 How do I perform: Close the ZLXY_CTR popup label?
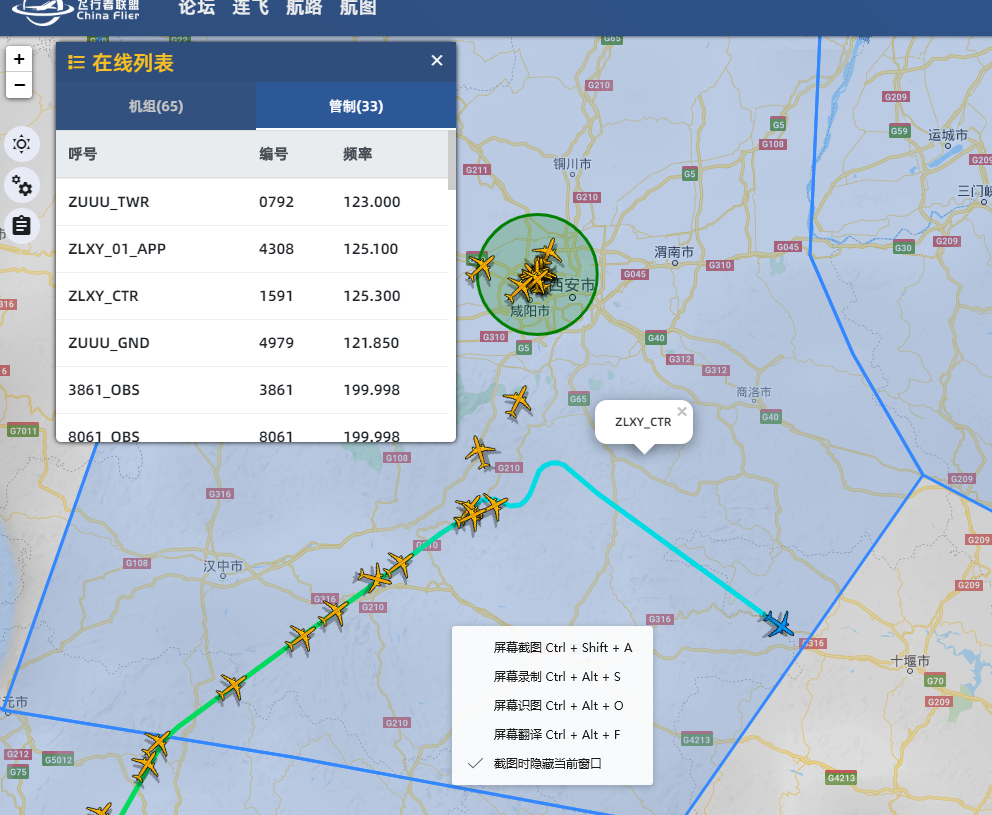[x=682, y=410]
